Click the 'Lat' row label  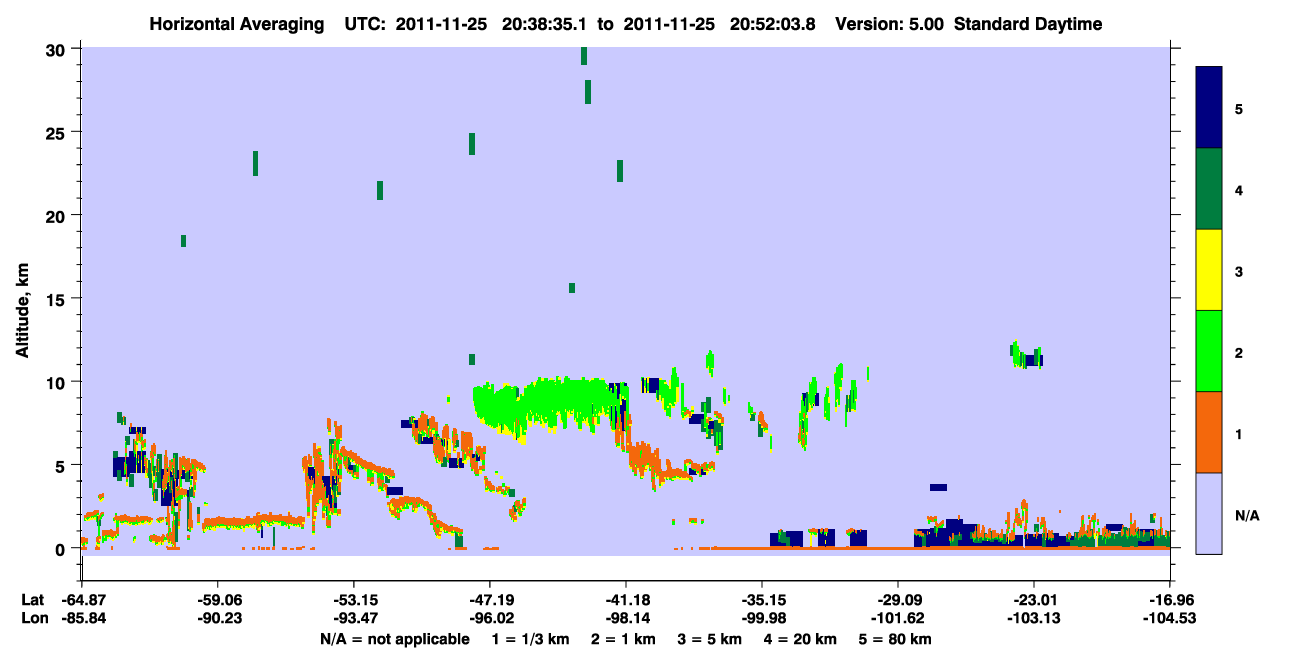[x=33, y=600]
